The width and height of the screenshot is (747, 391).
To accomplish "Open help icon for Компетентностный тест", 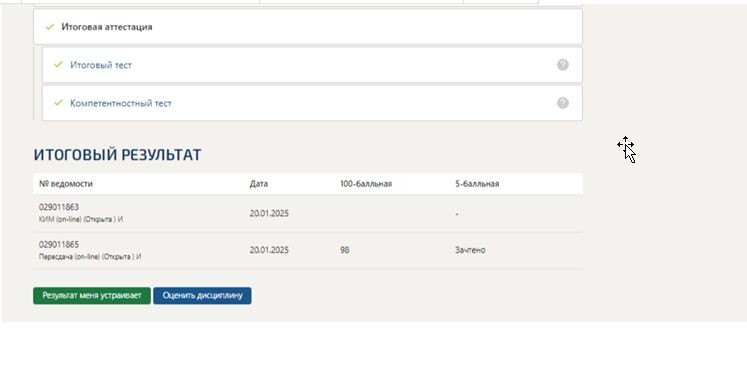I will (563, 103).
